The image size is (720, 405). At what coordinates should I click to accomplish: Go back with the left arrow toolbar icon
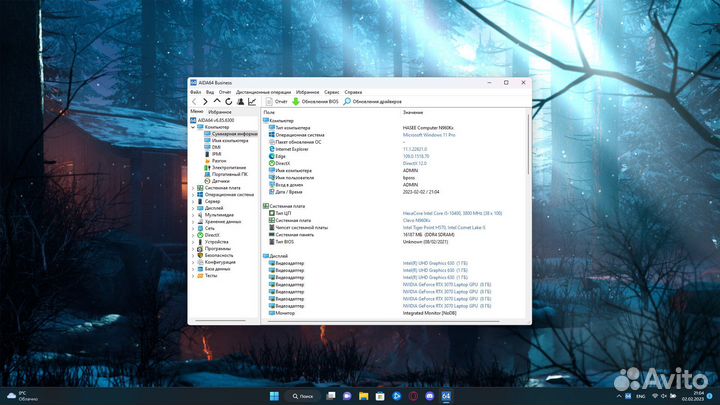194,101
